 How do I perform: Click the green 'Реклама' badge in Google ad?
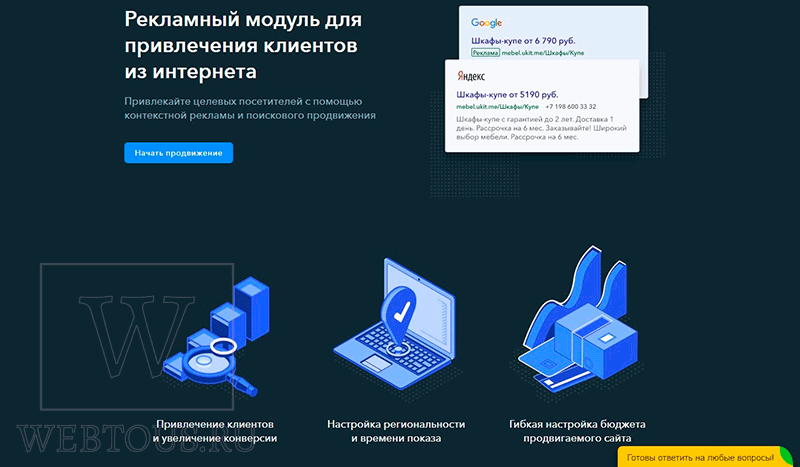(x=485, y=53)
